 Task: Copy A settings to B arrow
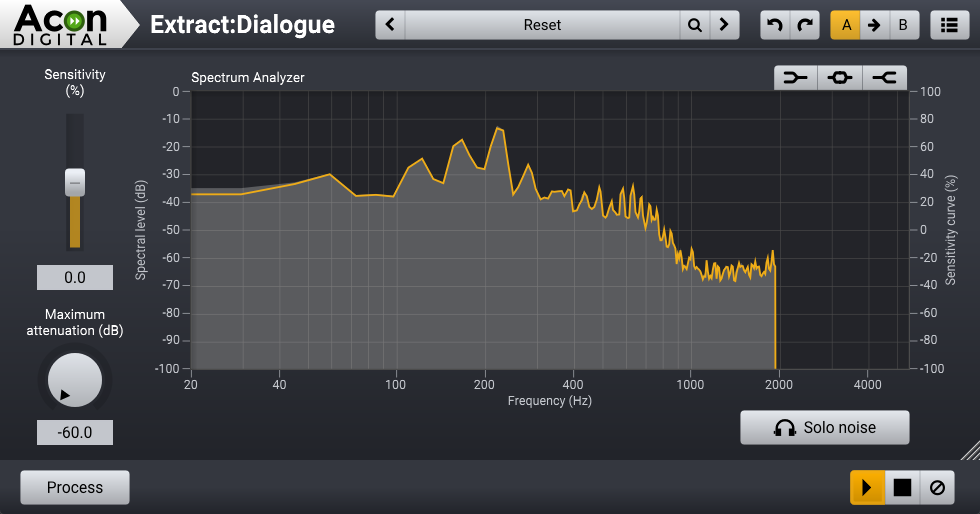[x=874, y=25]
